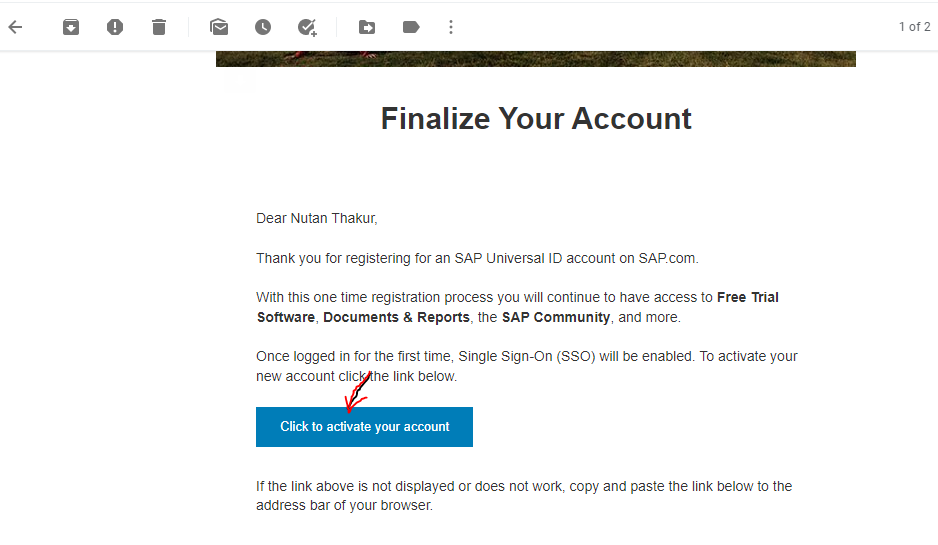Click the Finalize Your Account heading
The image size is (938, 545).
point(536,118)
